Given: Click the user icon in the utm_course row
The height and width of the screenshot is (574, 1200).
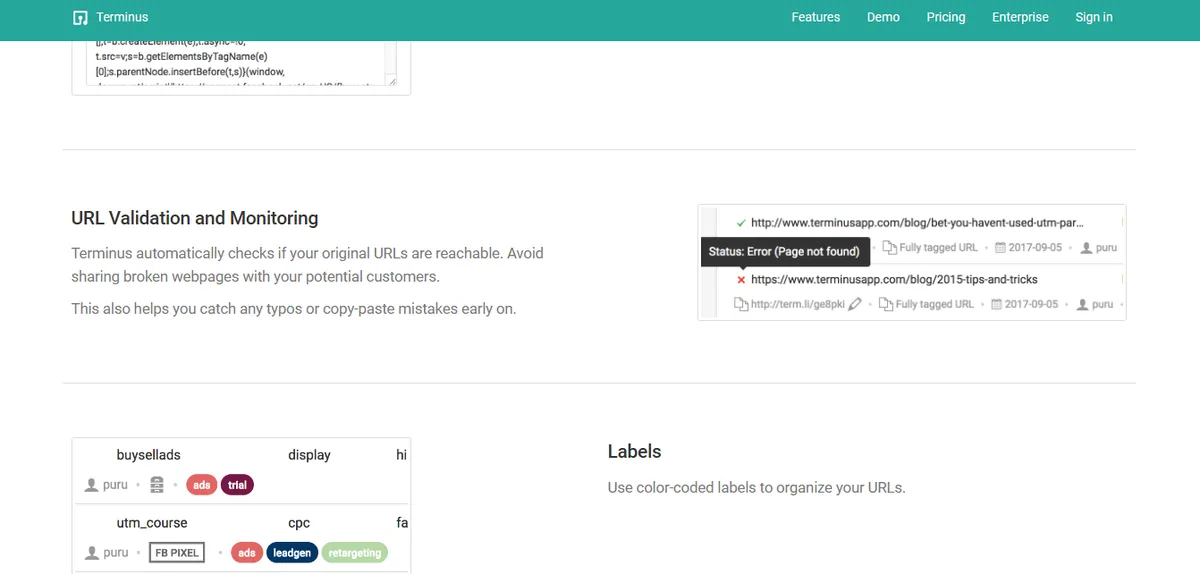Looking at the screenshot, I should (x=92, y=553).
